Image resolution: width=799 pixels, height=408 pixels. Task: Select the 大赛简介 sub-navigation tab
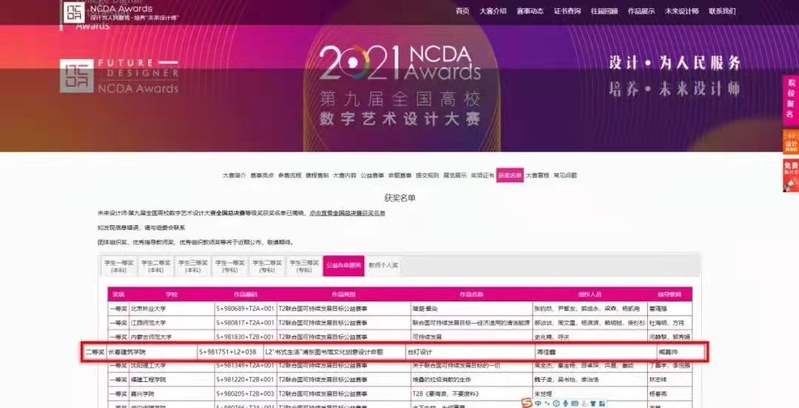[234, 175]
